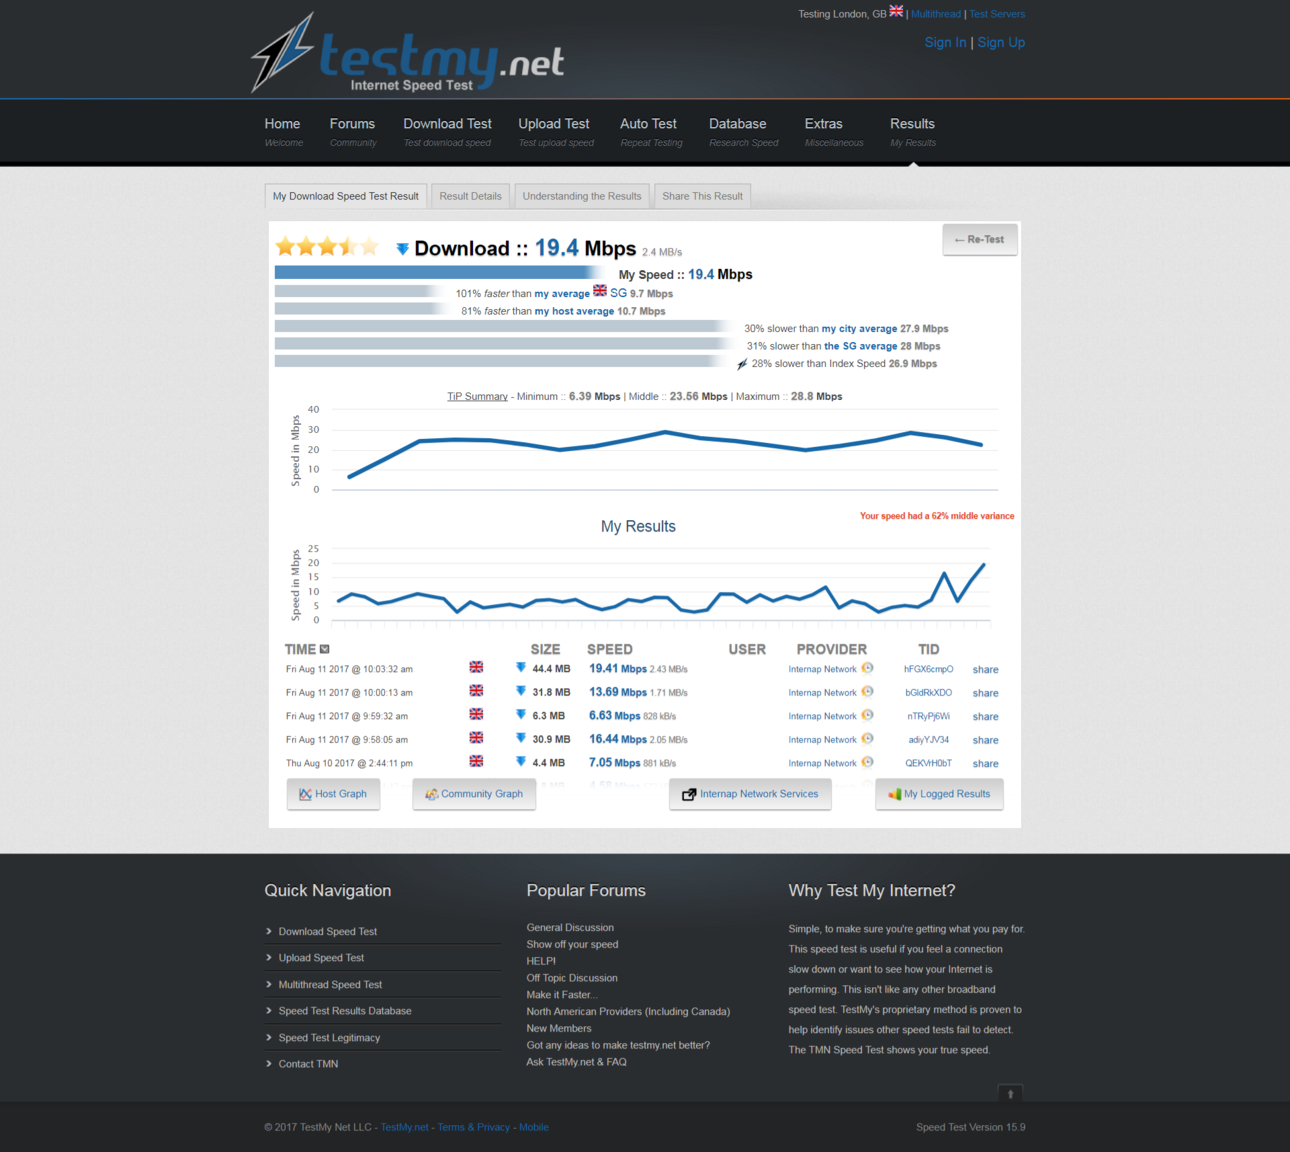The width and height of the screenshot is (1290, 1152).
Task: Open the Extras menu
Action: point(833,132)
